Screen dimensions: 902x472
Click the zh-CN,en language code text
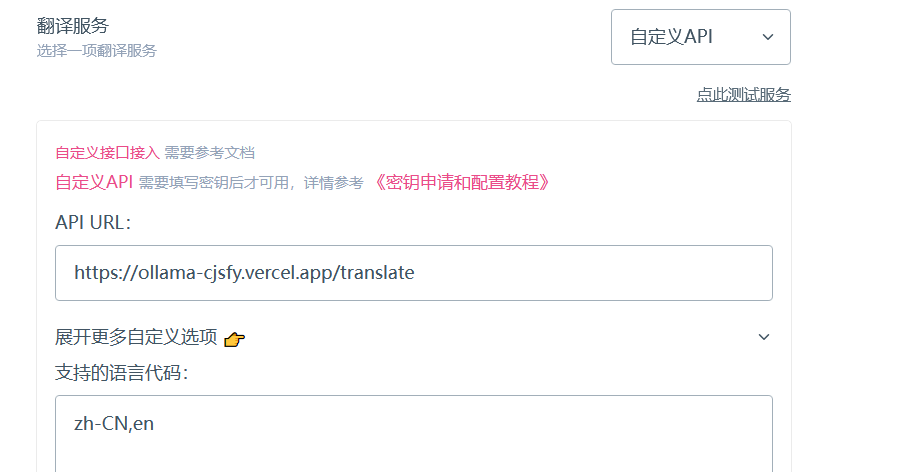(114, 424)
